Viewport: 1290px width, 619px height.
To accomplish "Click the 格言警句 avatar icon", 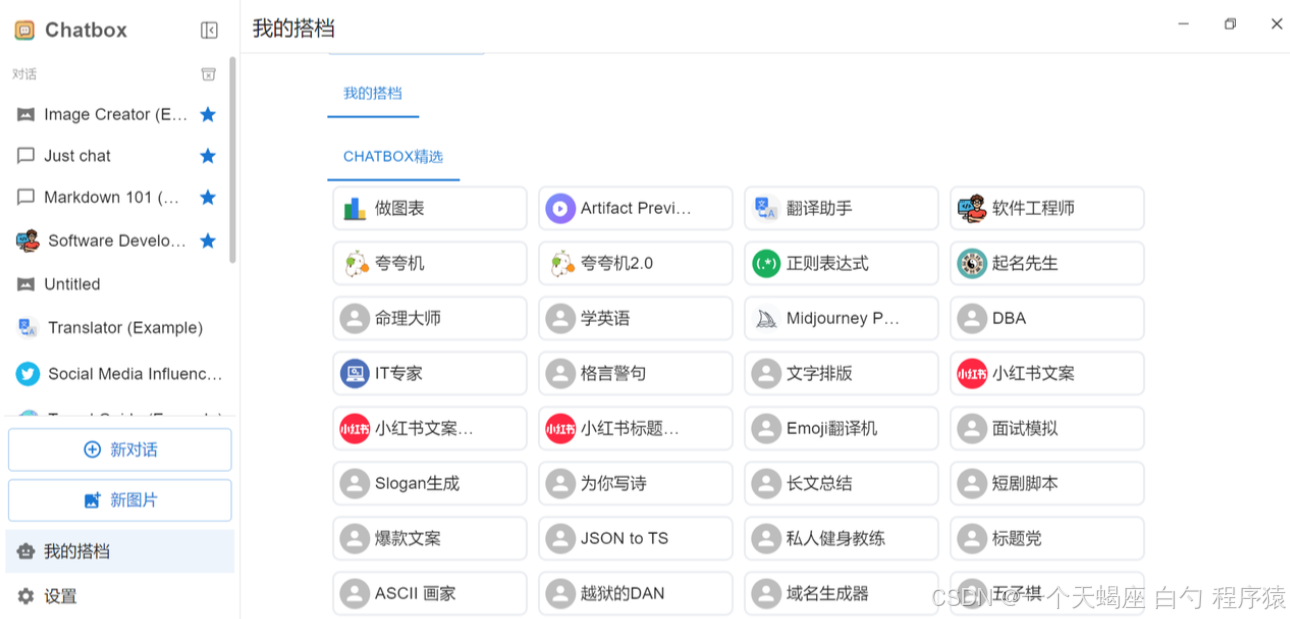I will pyautogui.click(x=561, y=374).
